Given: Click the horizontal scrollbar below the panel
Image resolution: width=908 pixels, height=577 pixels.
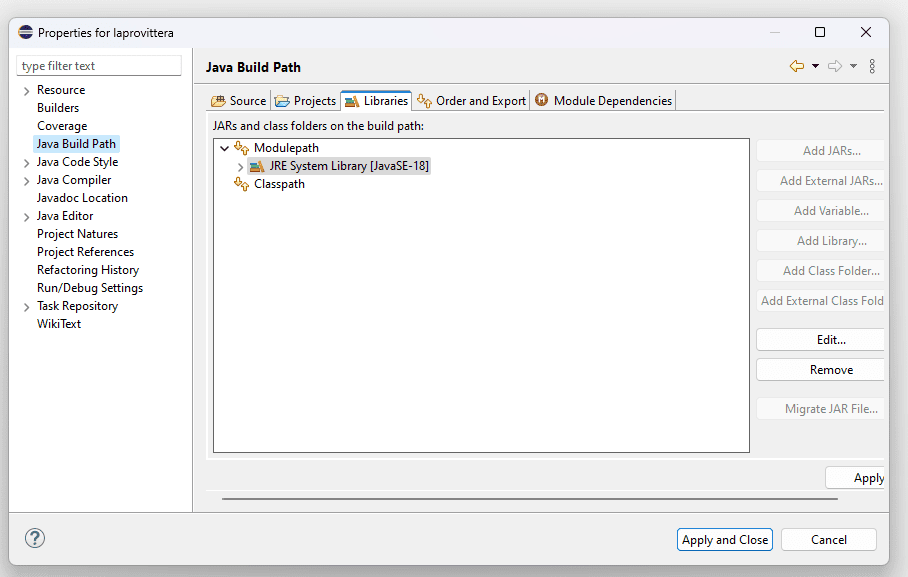Looking at the screenshot, I should (530, 498).
